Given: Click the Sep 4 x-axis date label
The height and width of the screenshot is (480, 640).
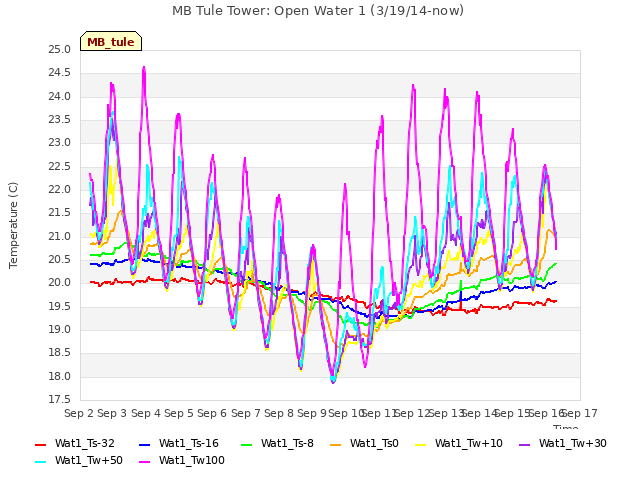Looking at the screenshot, I should (x=146, y=414).
